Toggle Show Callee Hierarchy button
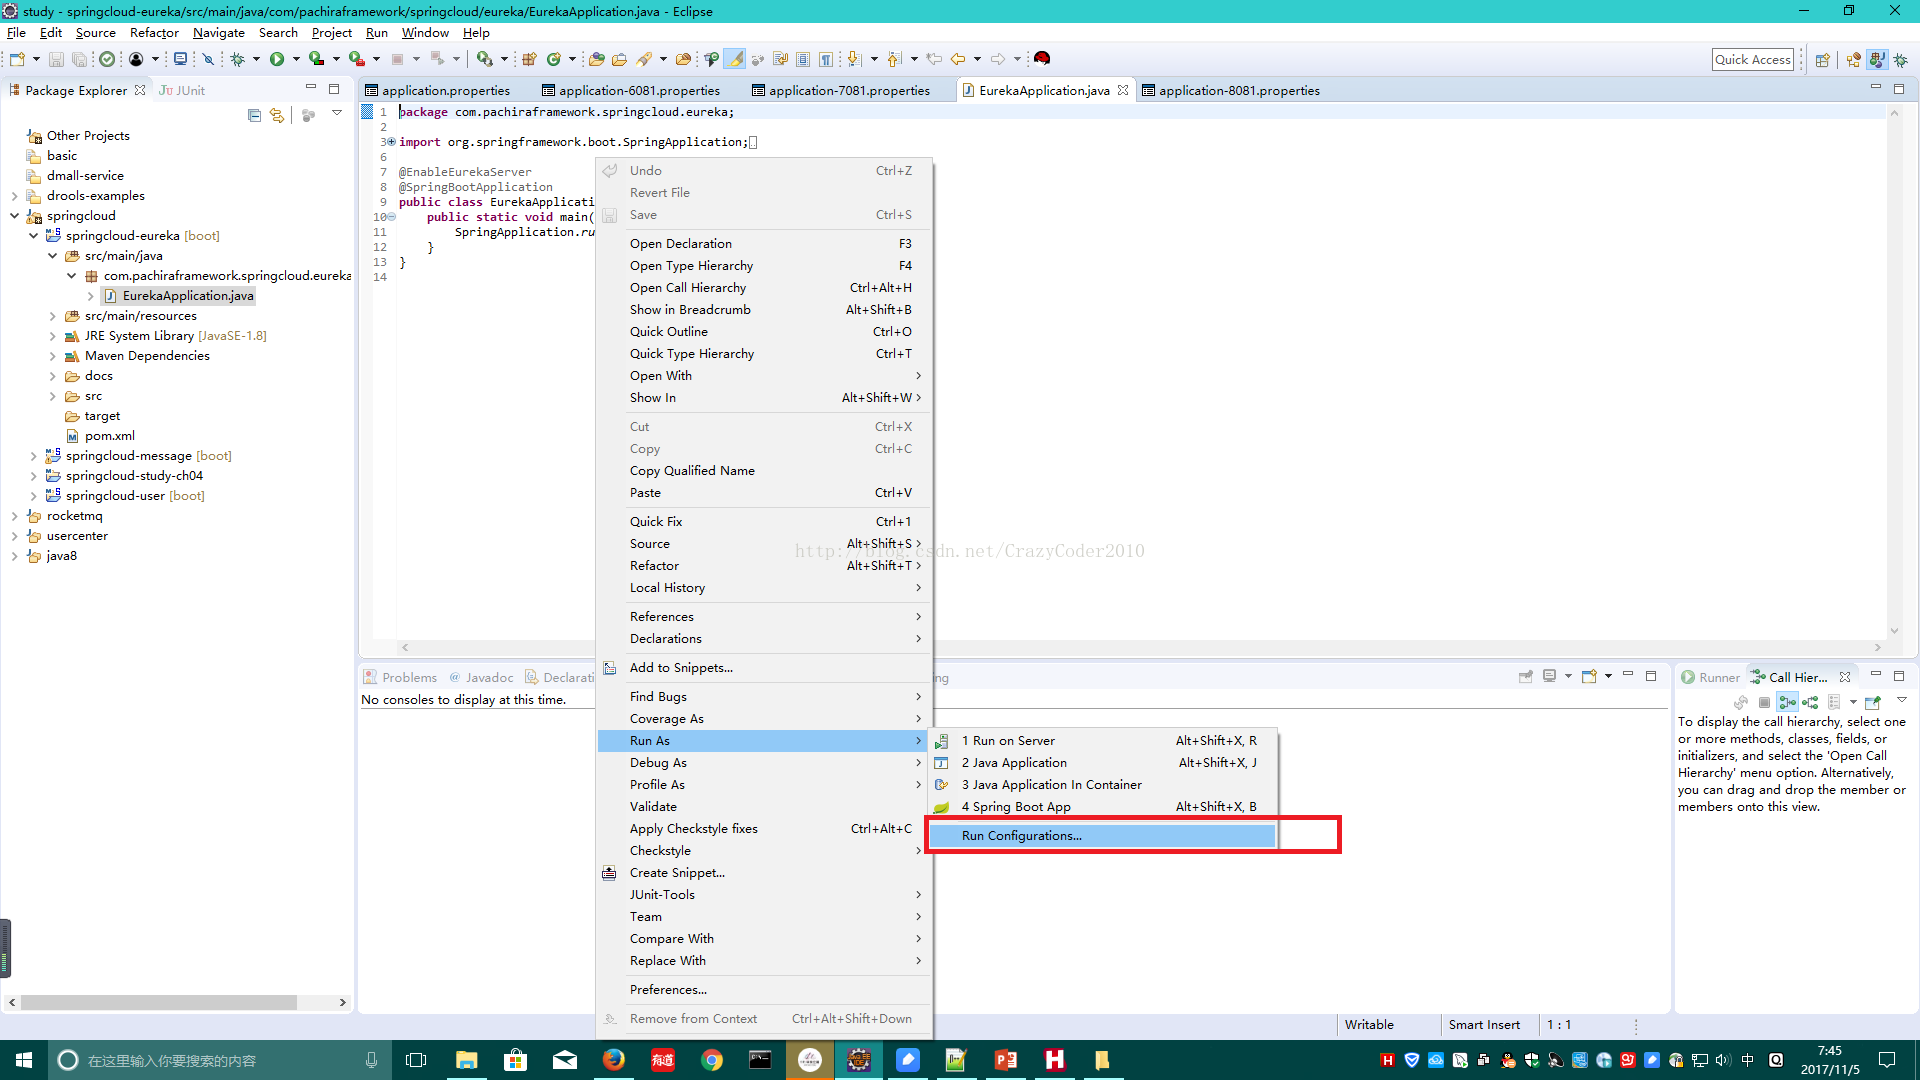Screen dimensions: 1920x1080 point(1810,702)
